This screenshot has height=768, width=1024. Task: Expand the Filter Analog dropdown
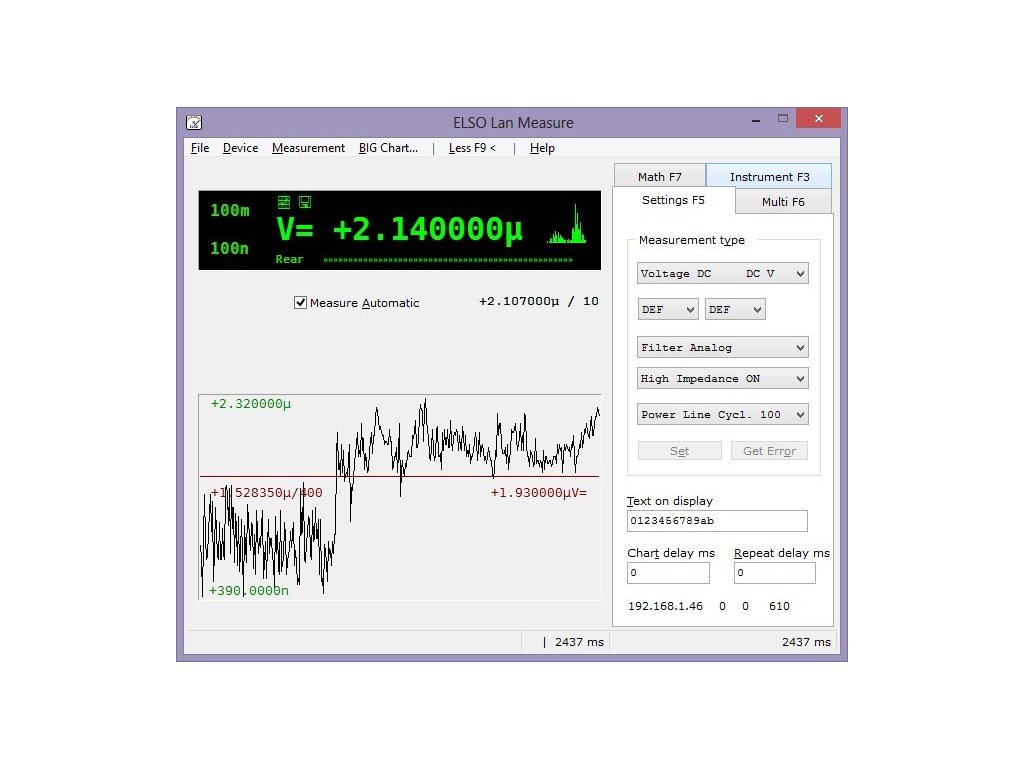click(x=722, y=348)
